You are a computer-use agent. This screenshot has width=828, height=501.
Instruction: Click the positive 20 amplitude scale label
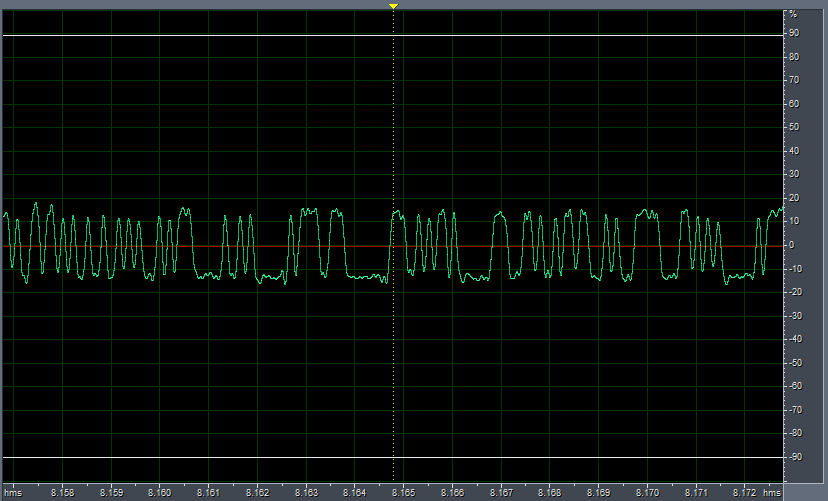point(794,198)
